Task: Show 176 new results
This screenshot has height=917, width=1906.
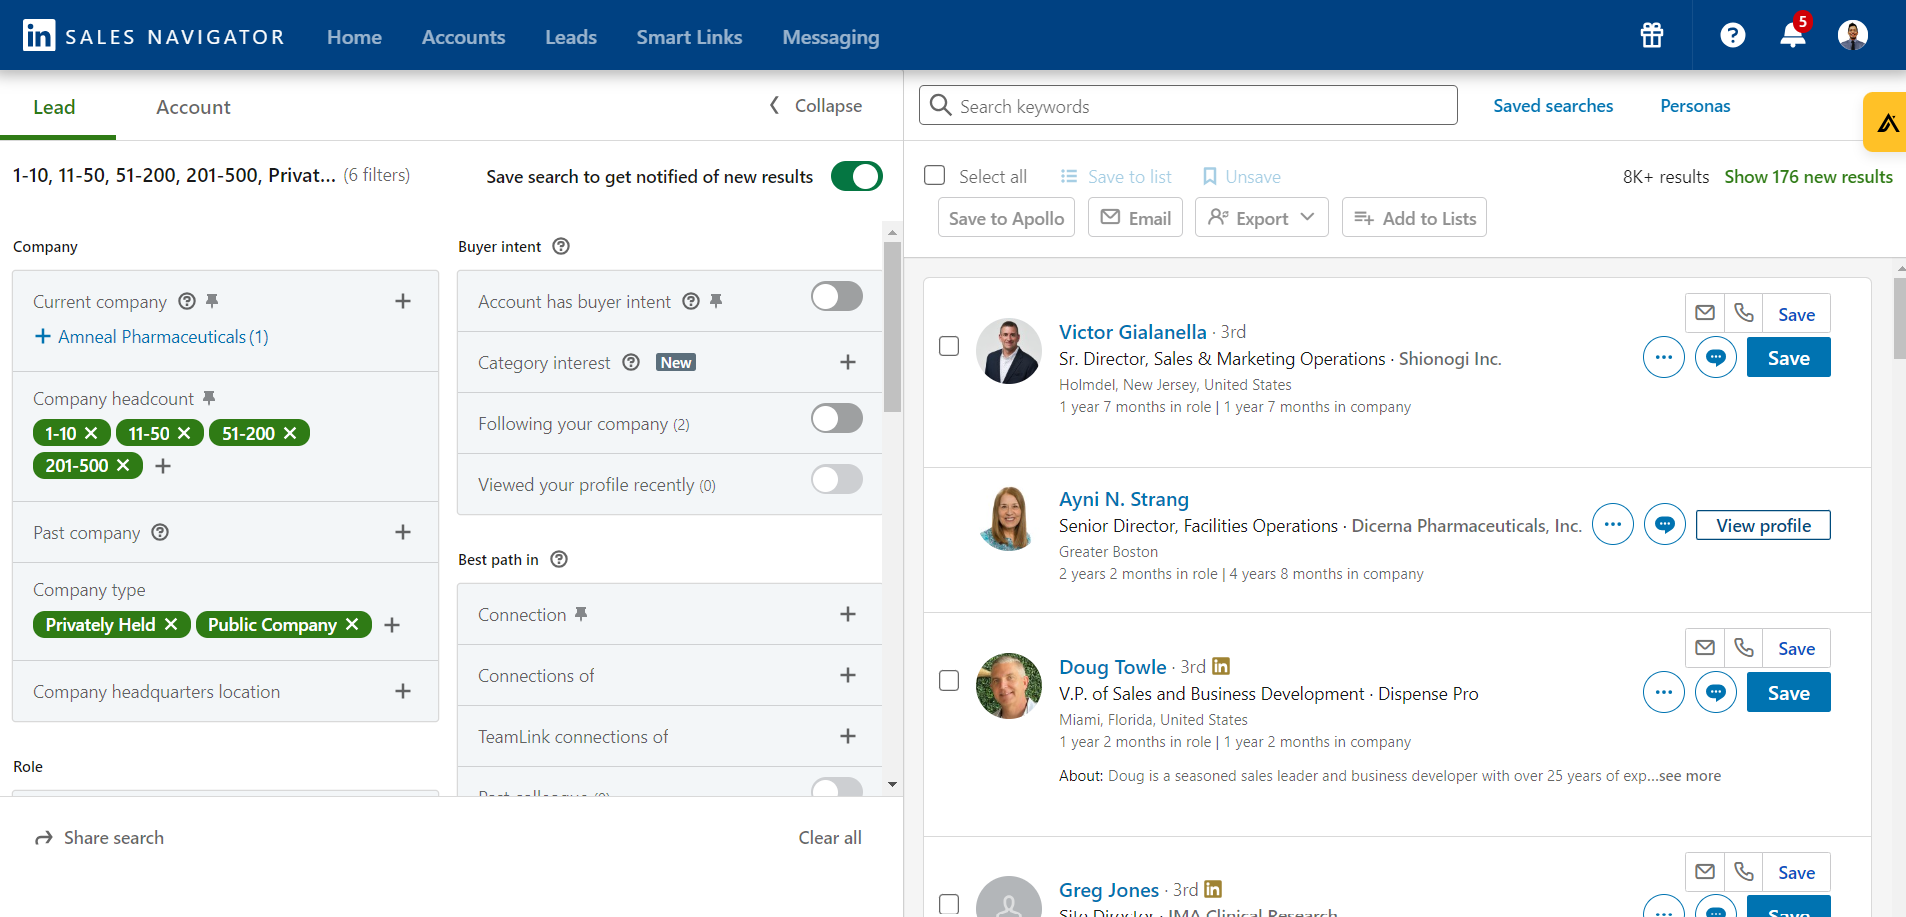Action: pos(1808,176)
